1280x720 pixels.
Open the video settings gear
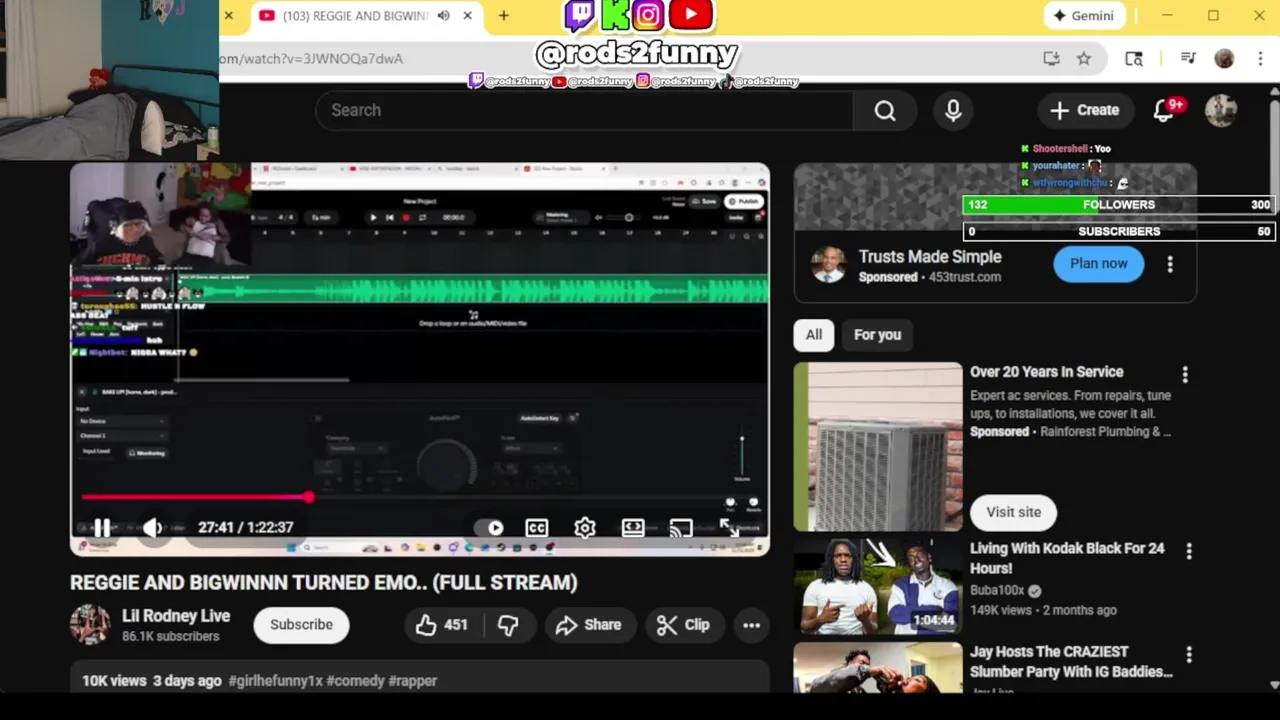pyautogui.click(x=585, y=528)
